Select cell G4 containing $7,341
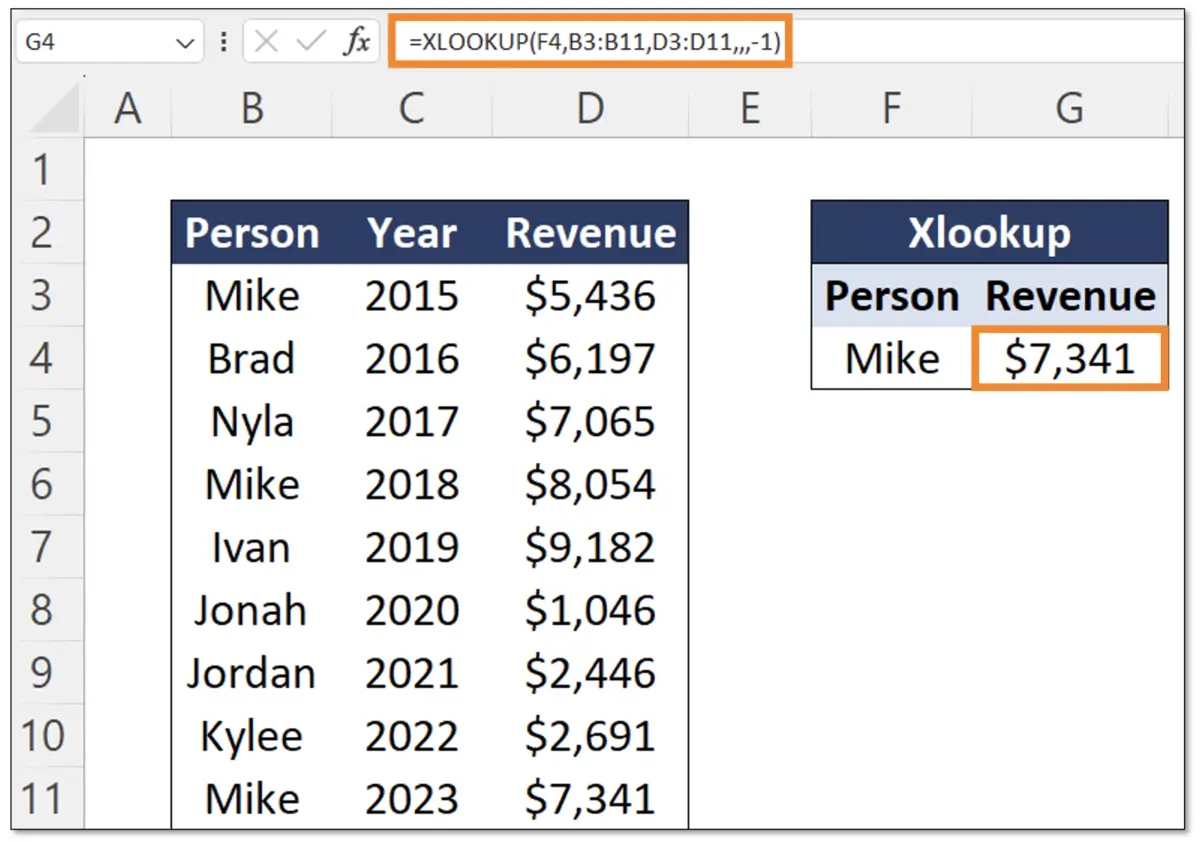 tap(1070, 358)
